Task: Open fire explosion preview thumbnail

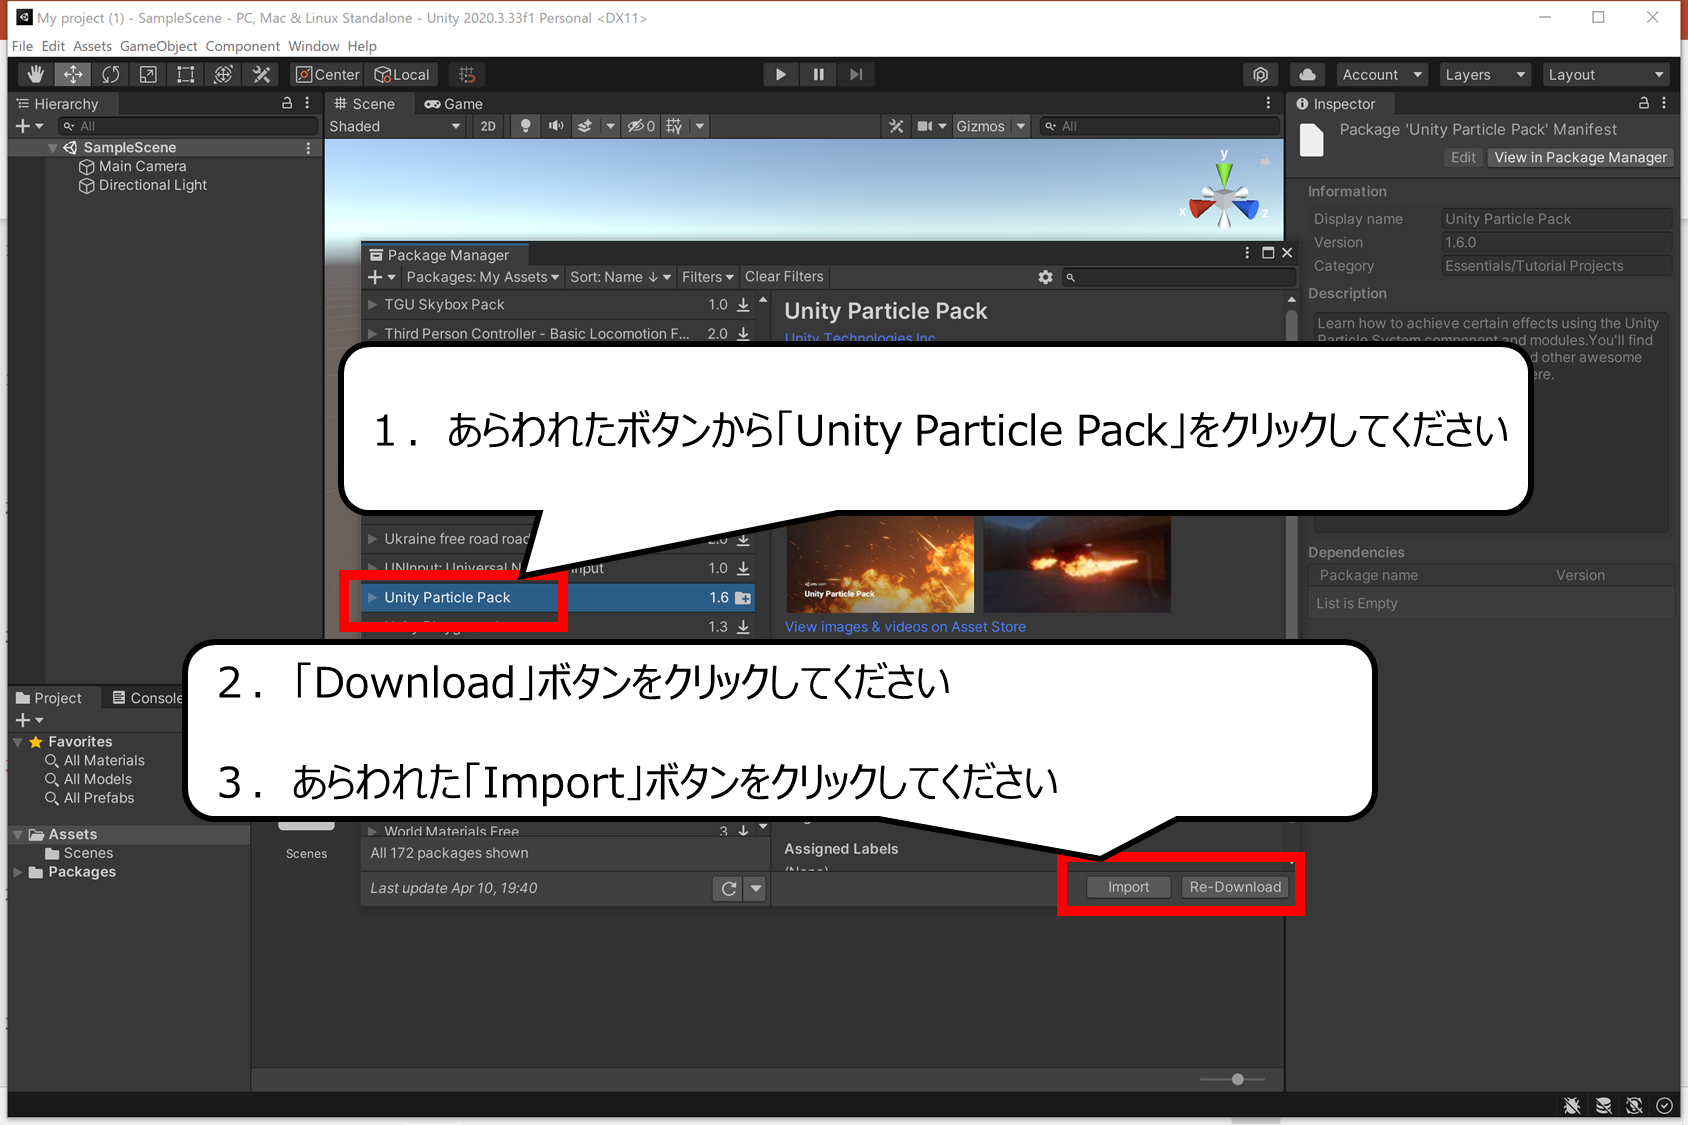Action: point(880,562)
